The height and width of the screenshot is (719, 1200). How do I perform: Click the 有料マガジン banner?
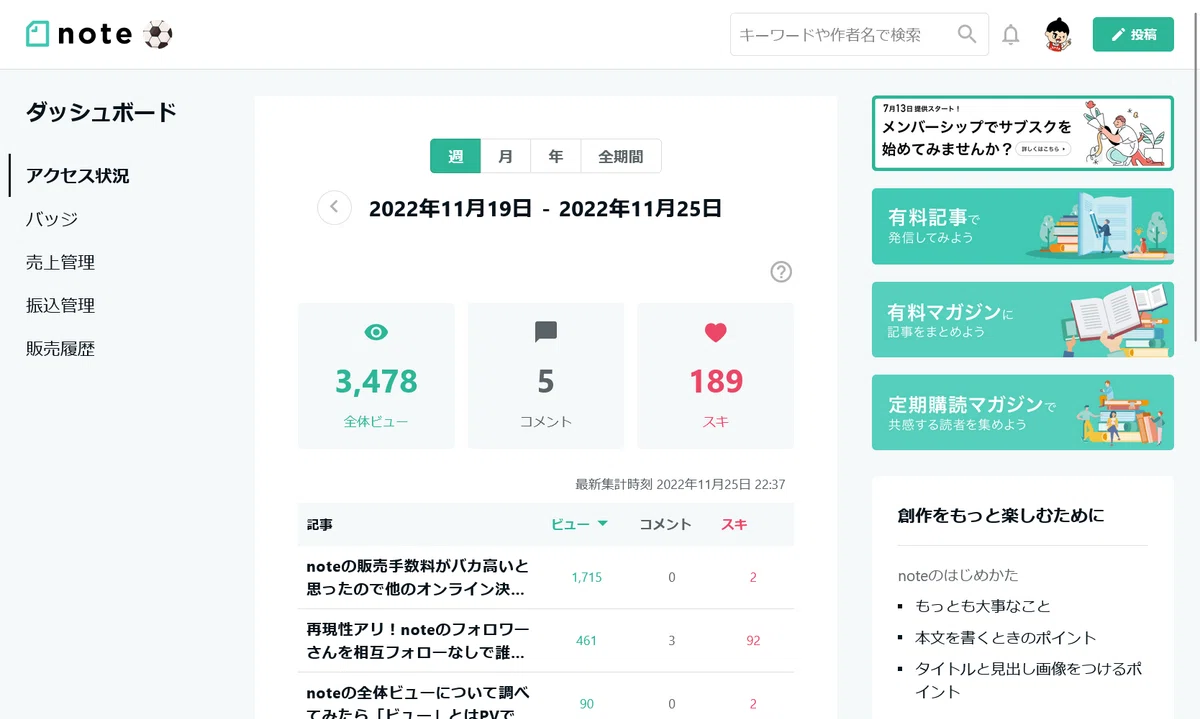pos(1023,320)
